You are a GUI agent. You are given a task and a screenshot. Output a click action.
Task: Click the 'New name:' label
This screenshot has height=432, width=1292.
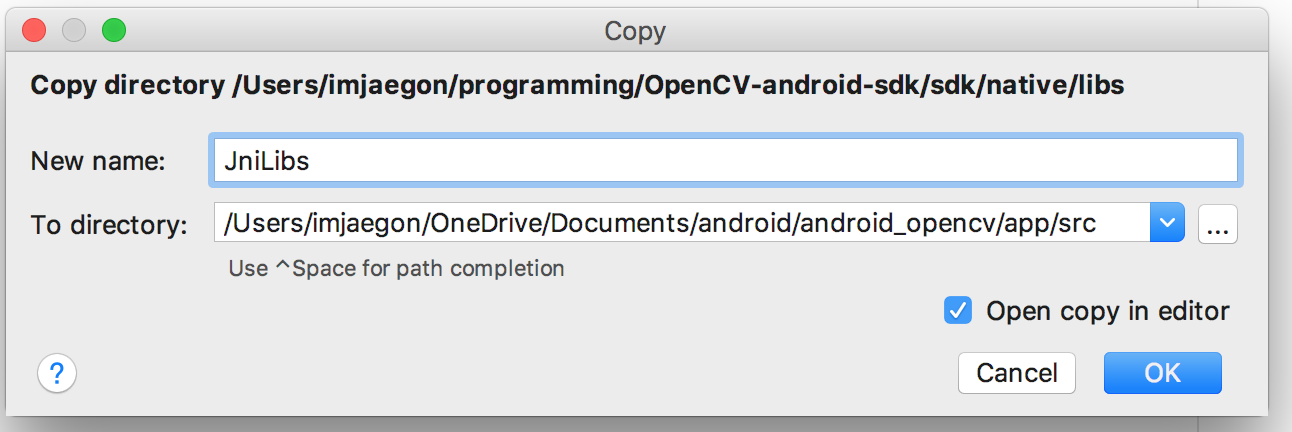(x=98, y=161)
